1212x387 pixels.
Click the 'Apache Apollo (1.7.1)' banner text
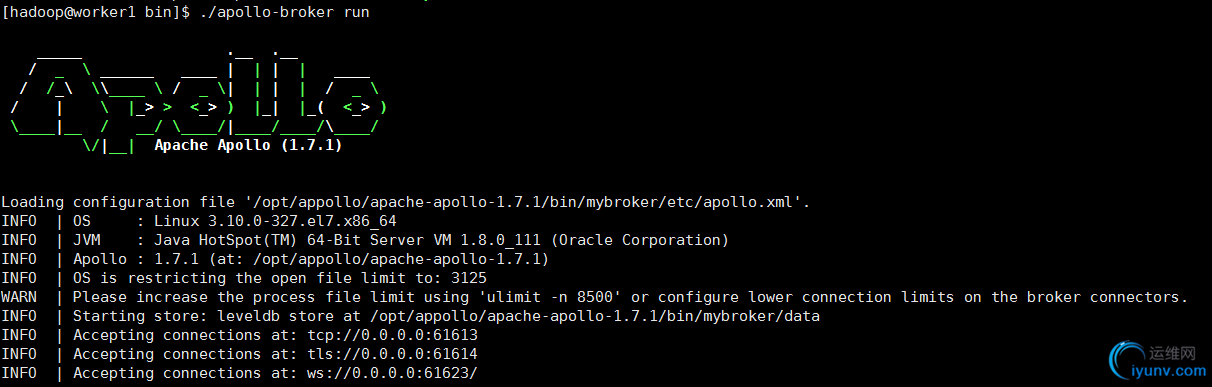coord(248,145)
